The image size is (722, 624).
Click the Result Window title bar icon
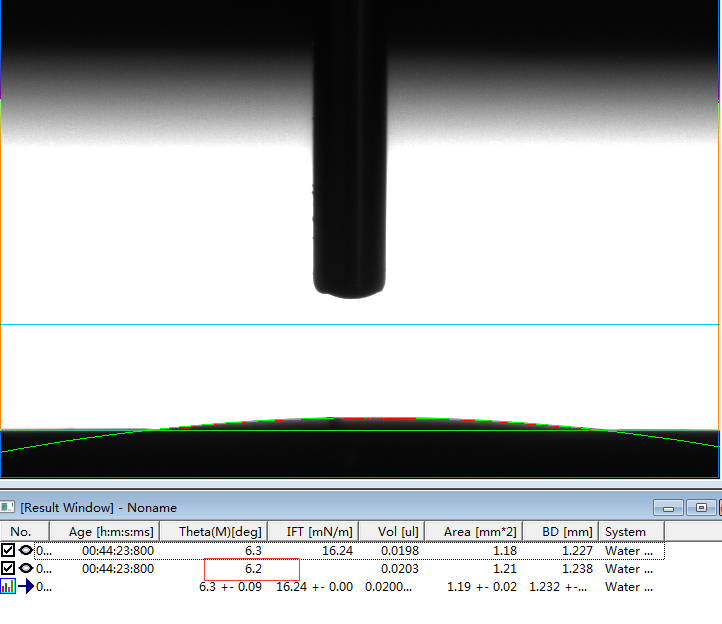click(9, 508)
